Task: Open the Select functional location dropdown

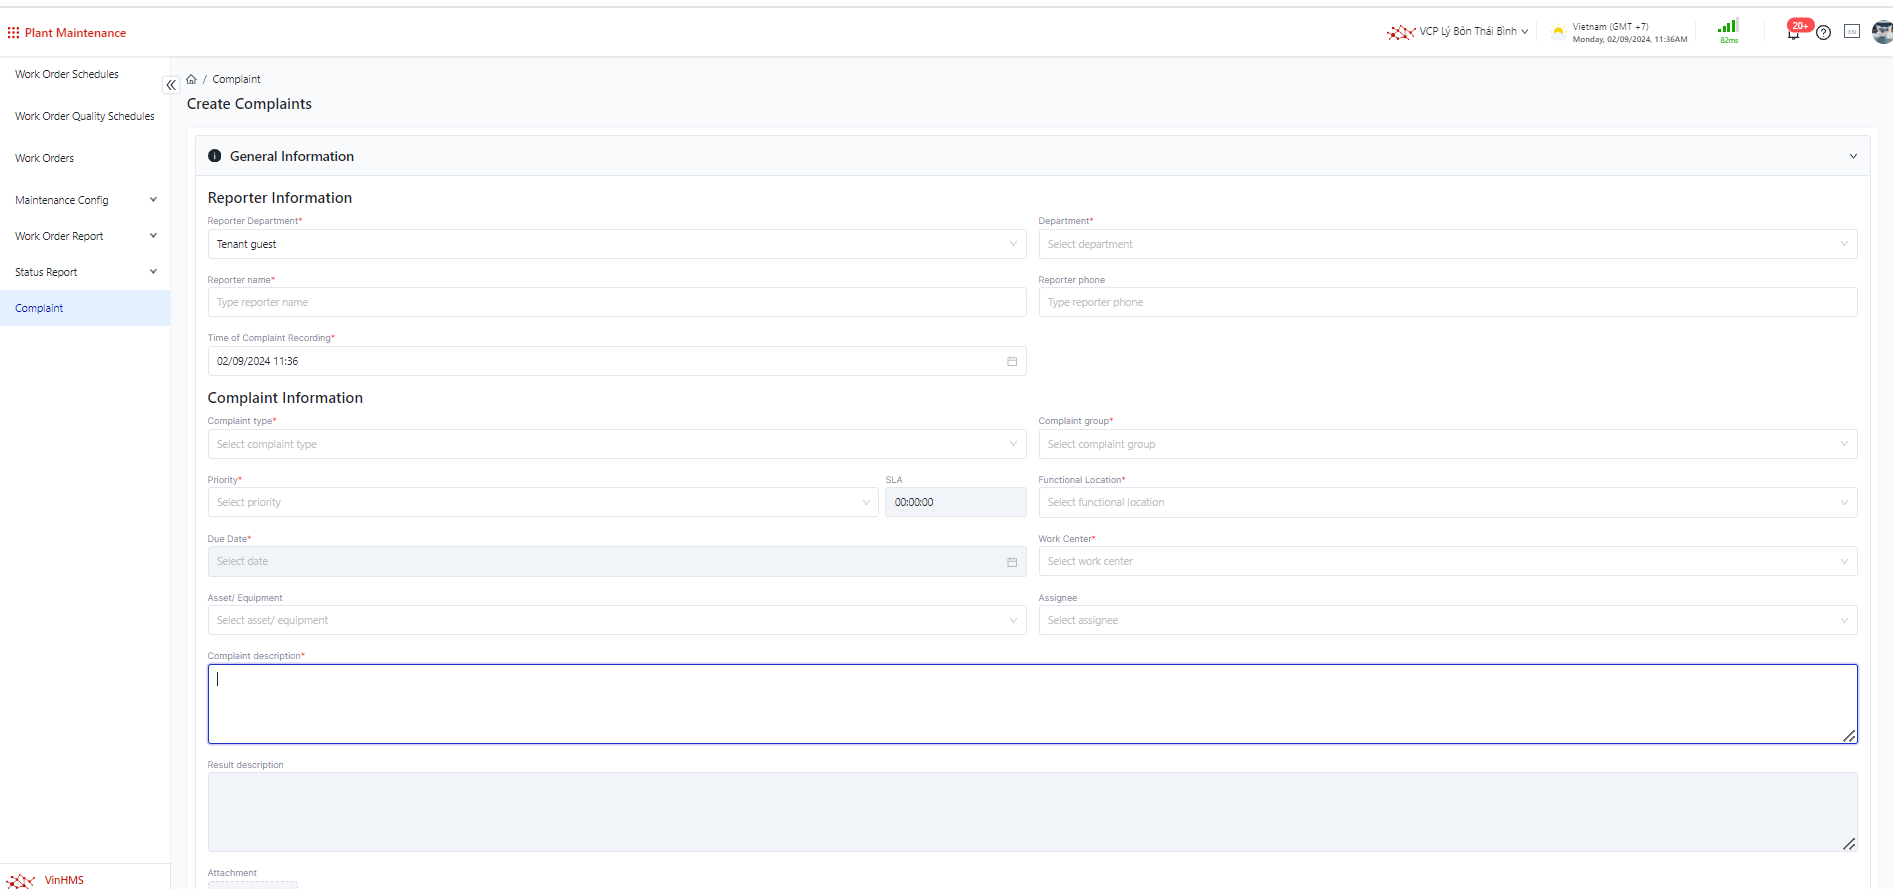Action: click(x=1448, y=502)
